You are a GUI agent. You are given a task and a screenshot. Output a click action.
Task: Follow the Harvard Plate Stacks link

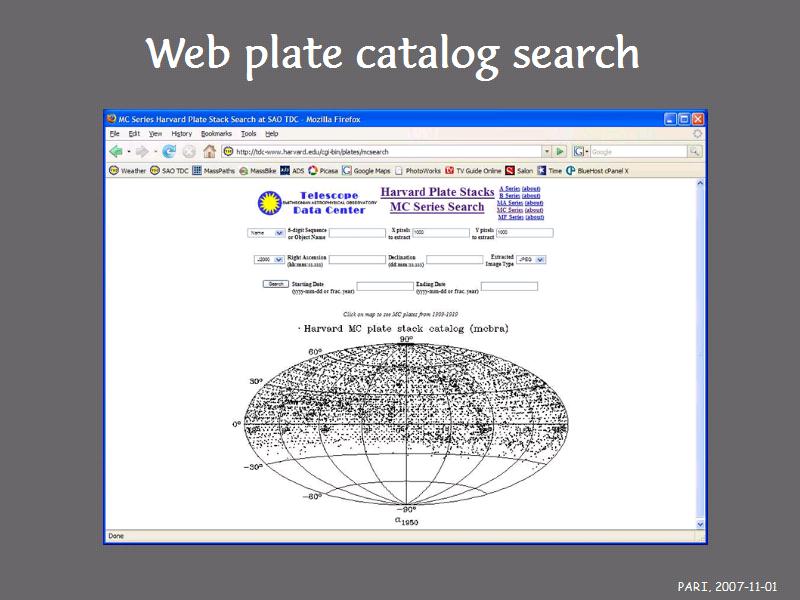tap(437, 192)
